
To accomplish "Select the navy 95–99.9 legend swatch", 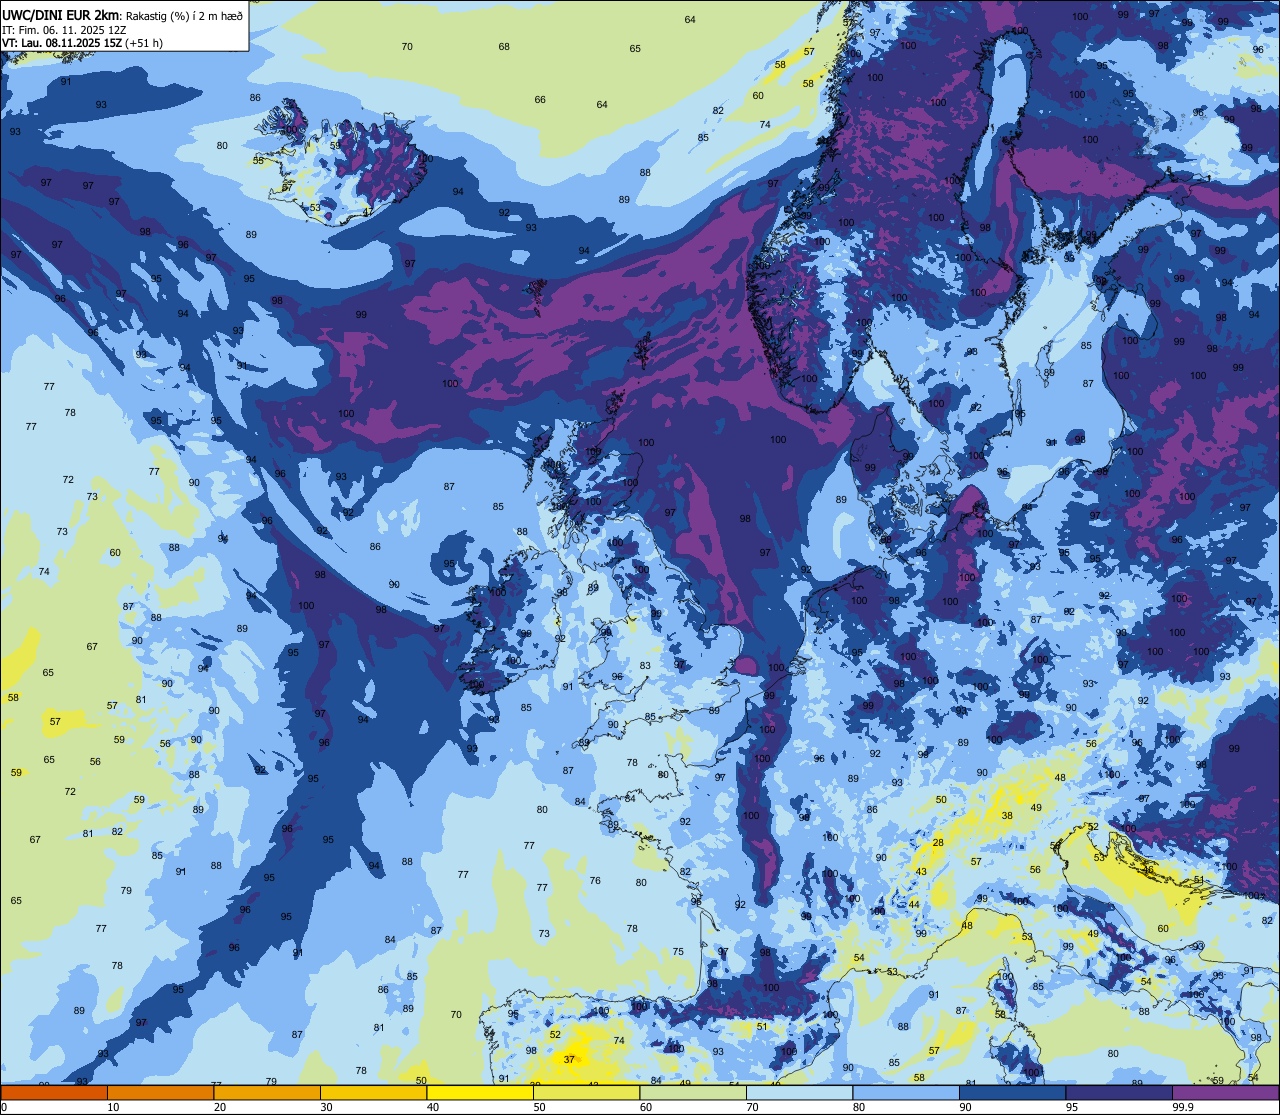I will (1119, 1092).
